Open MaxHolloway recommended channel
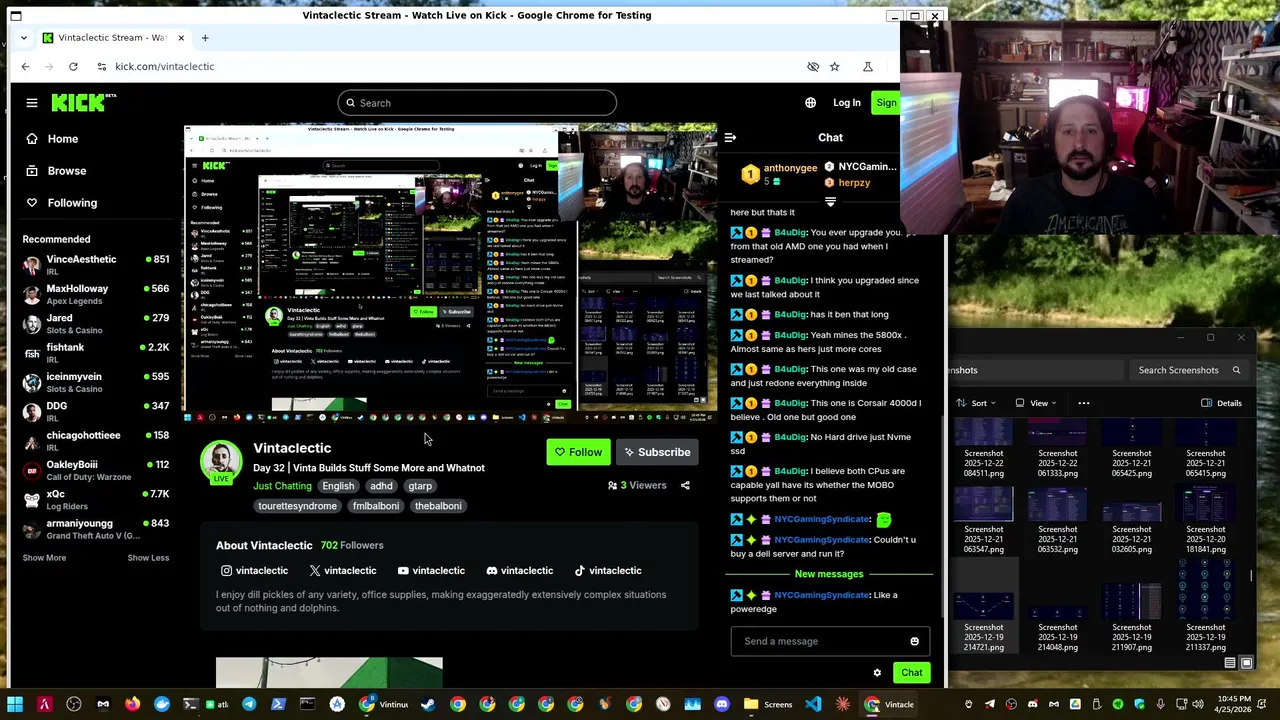1280x720 pixels. (96, 294)
